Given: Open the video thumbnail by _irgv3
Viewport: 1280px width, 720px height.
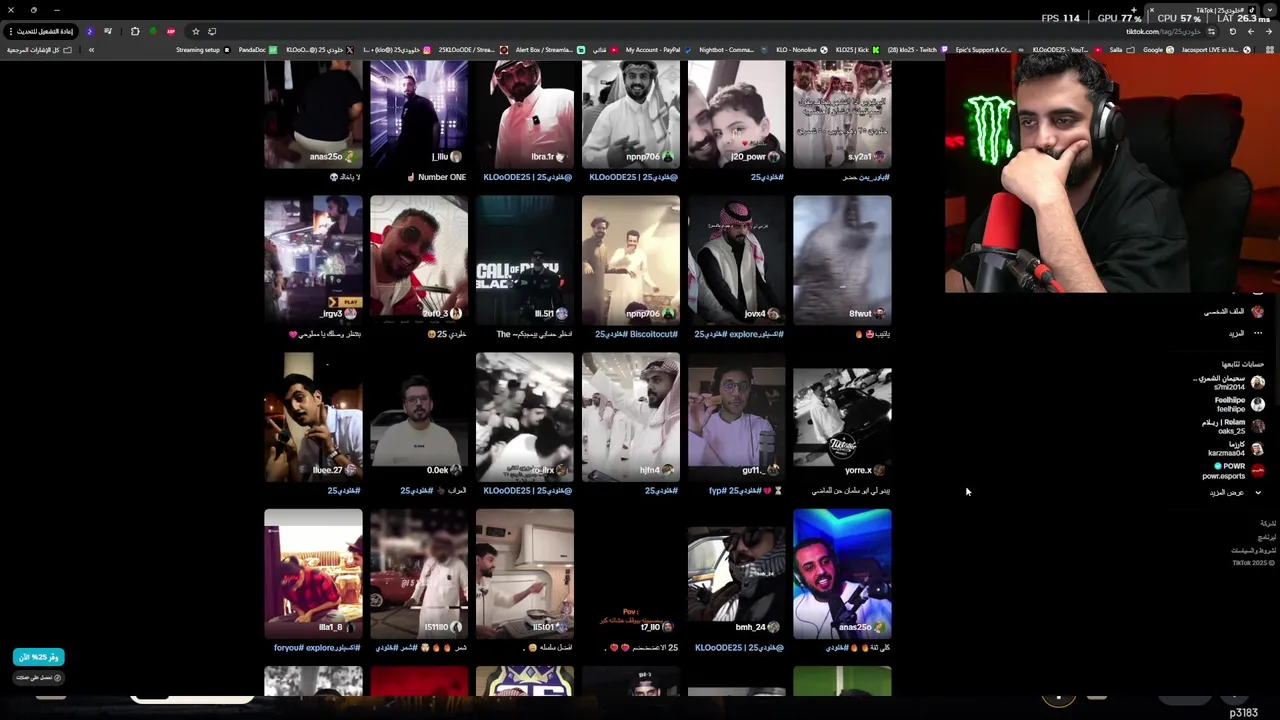Looking at the screenshot, I should pos(313,259).
